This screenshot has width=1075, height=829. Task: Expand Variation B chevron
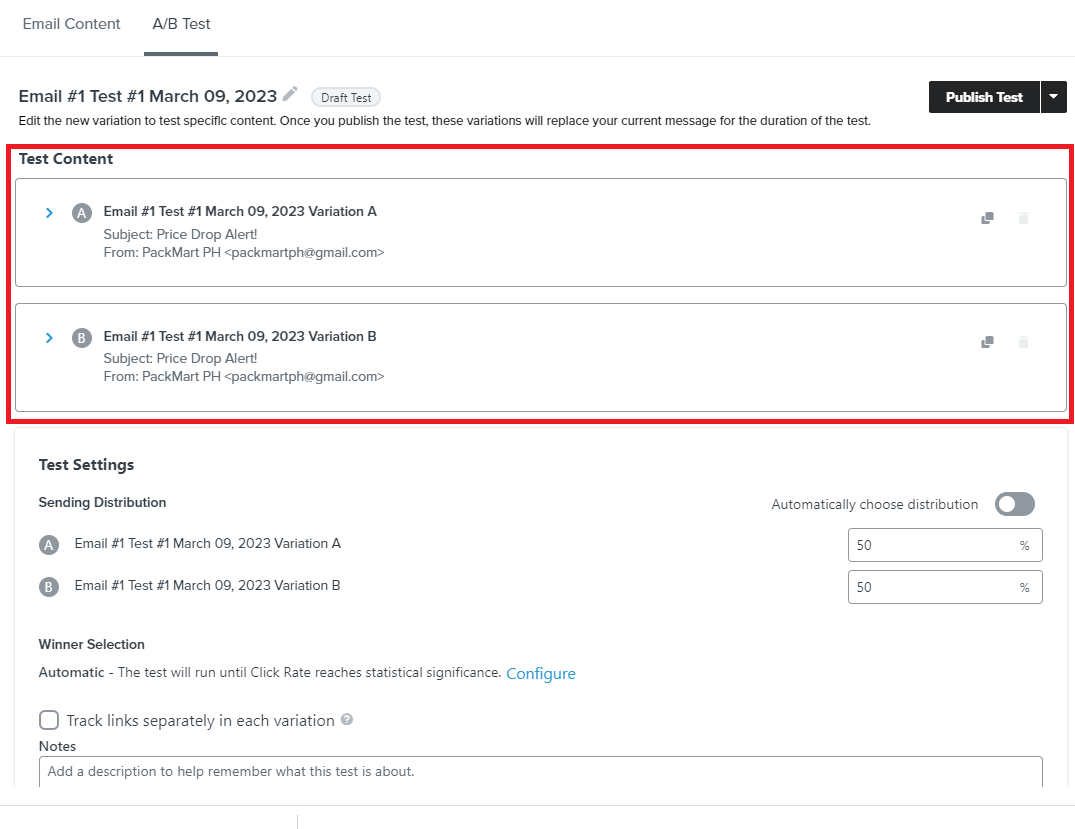pyautogui.click(x=49, y=337)
